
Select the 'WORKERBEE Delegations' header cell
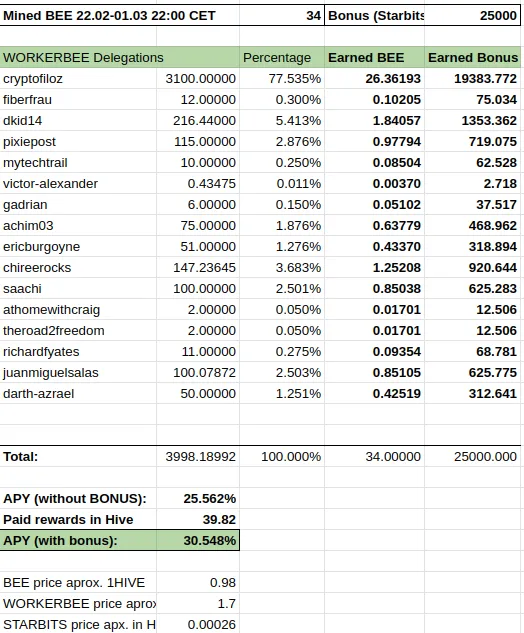[119, 57]
